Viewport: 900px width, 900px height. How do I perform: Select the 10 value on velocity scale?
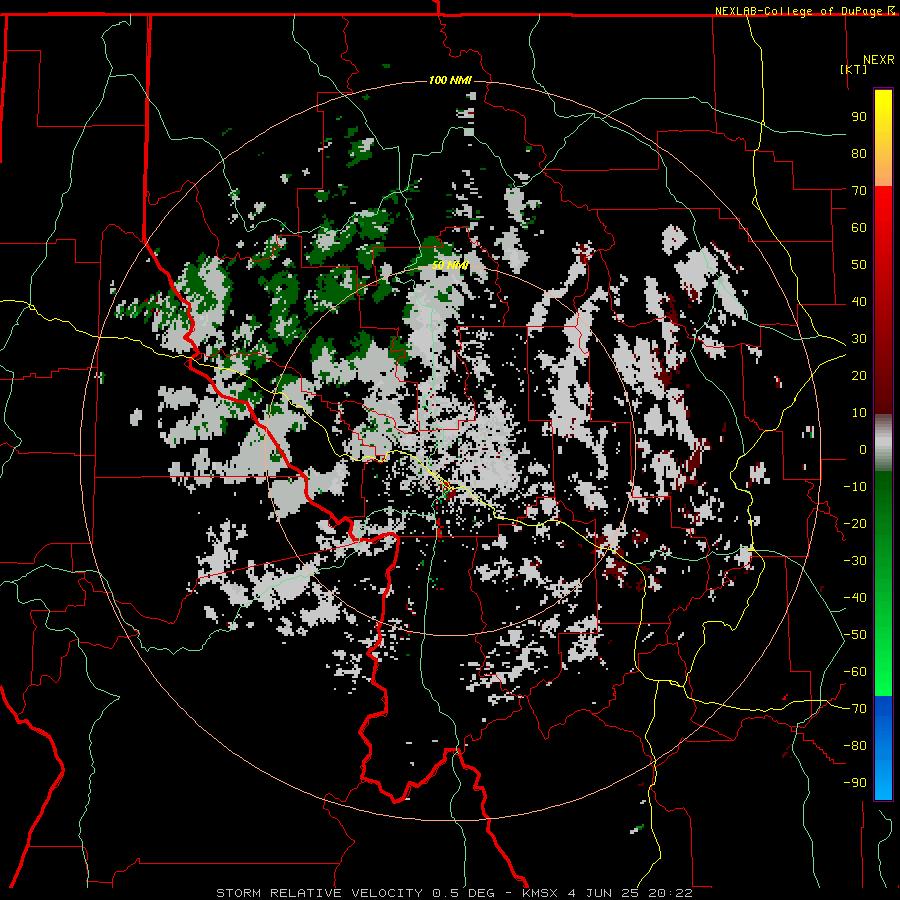pyautogui.click(x=859, y=413)
